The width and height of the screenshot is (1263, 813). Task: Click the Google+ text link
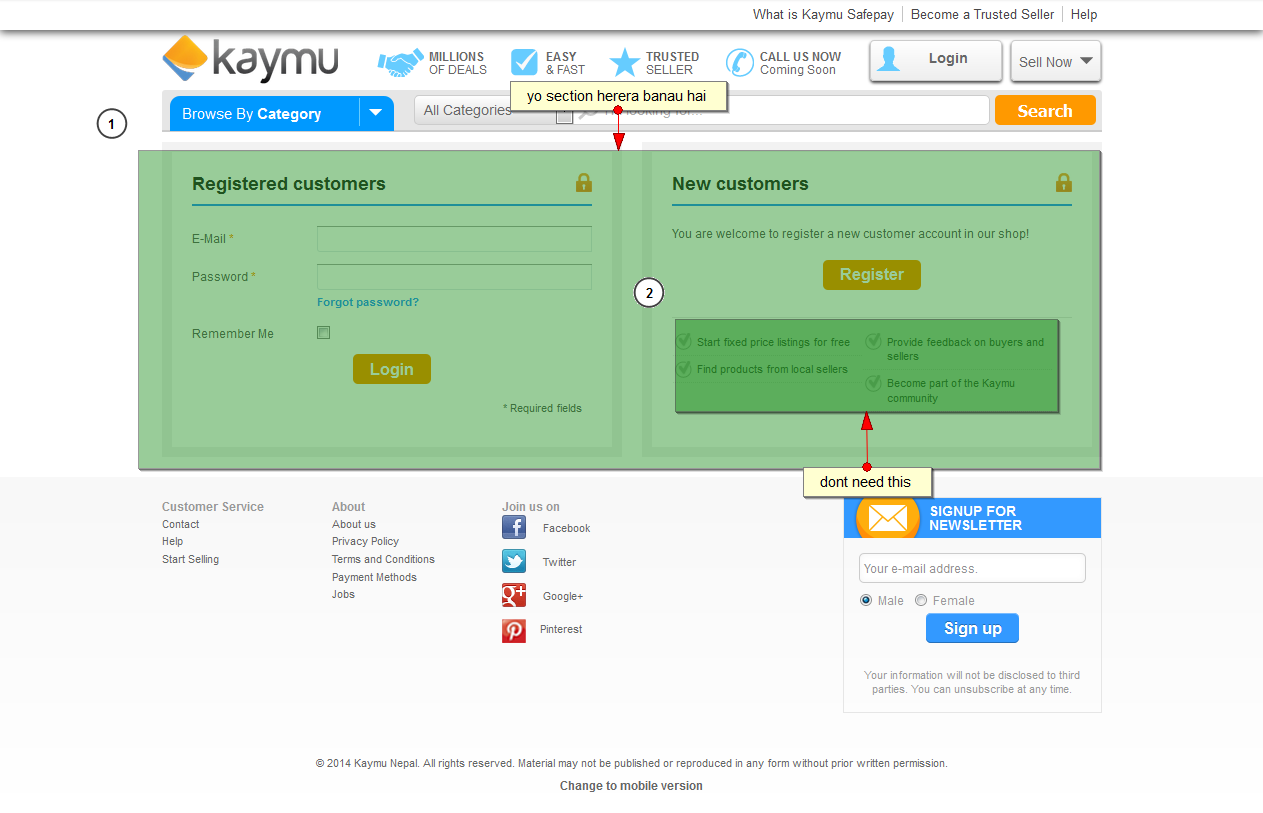[563, 596]
